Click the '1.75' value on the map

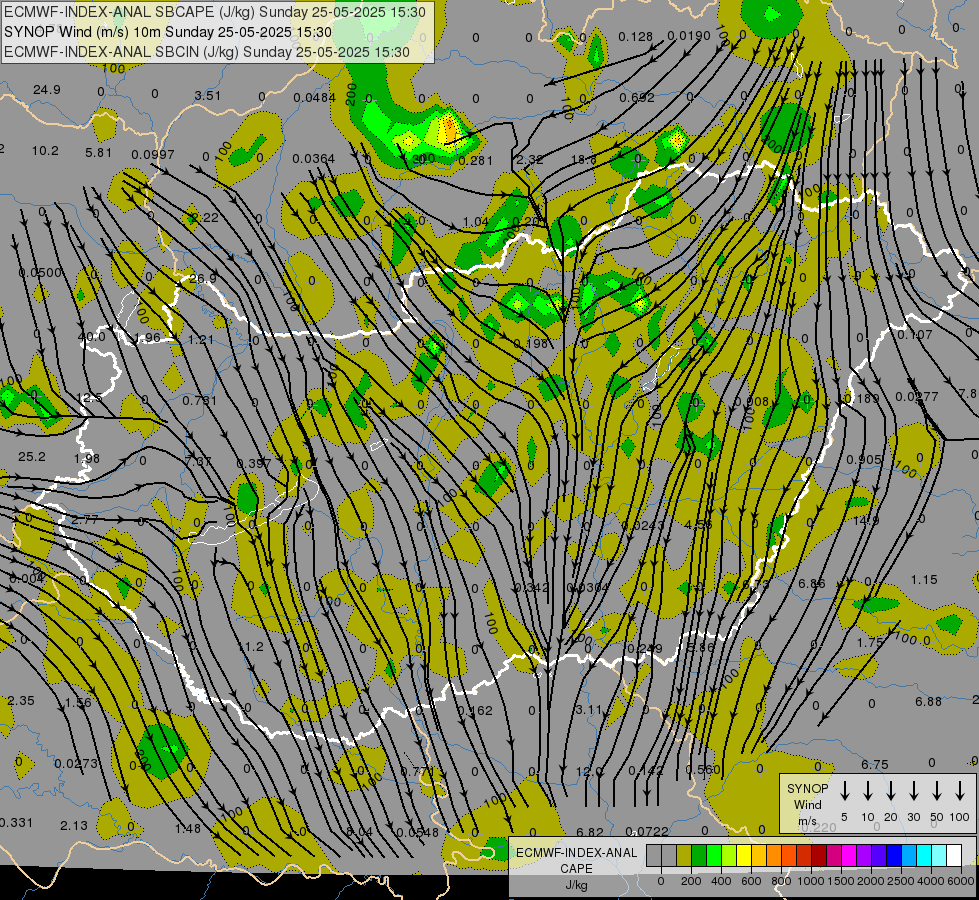(x=870, y=642)
